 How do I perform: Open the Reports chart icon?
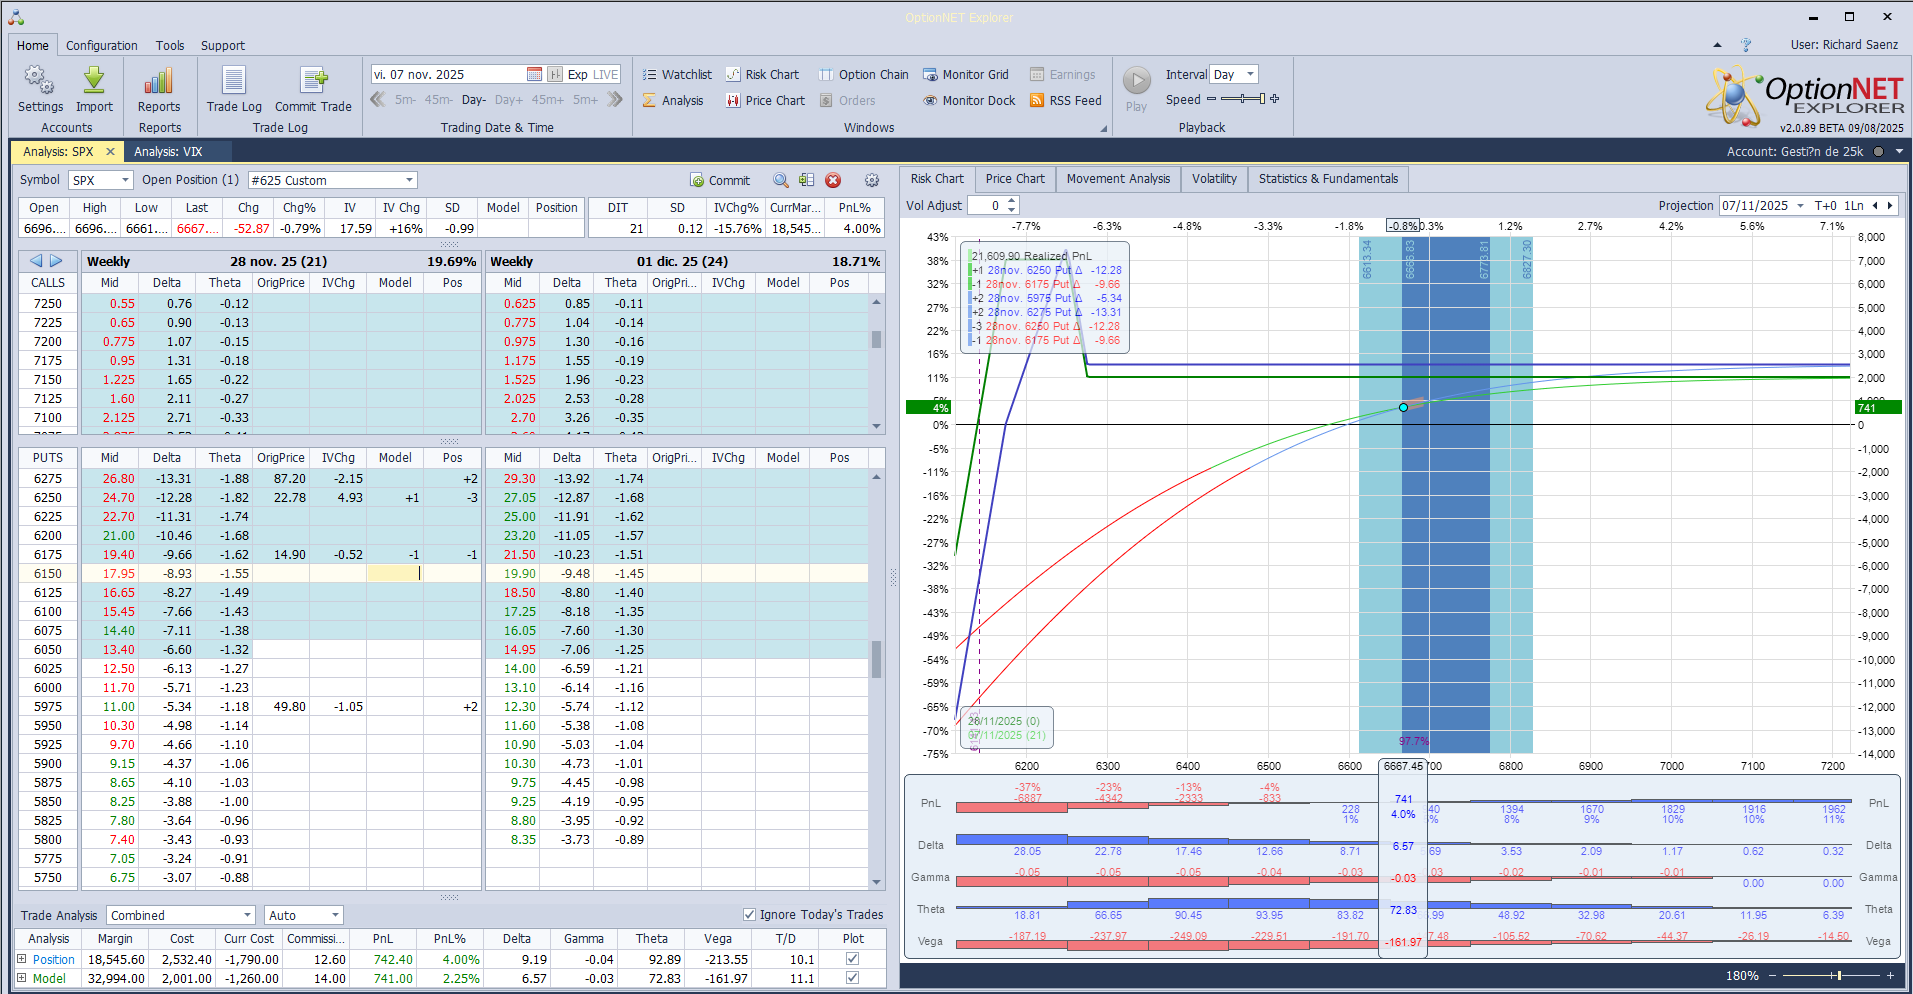[159, 81]
